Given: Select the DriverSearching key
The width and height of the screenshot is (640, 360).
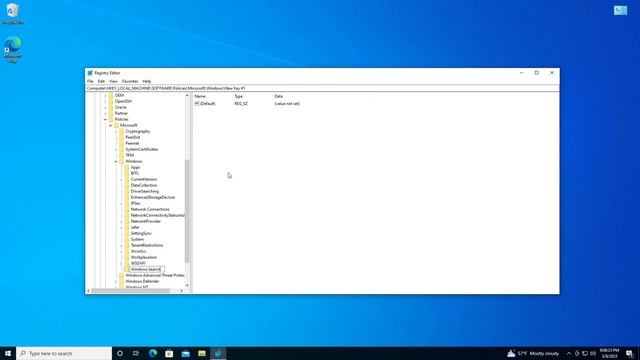Looking at the screenshot, I should point(145,191).
